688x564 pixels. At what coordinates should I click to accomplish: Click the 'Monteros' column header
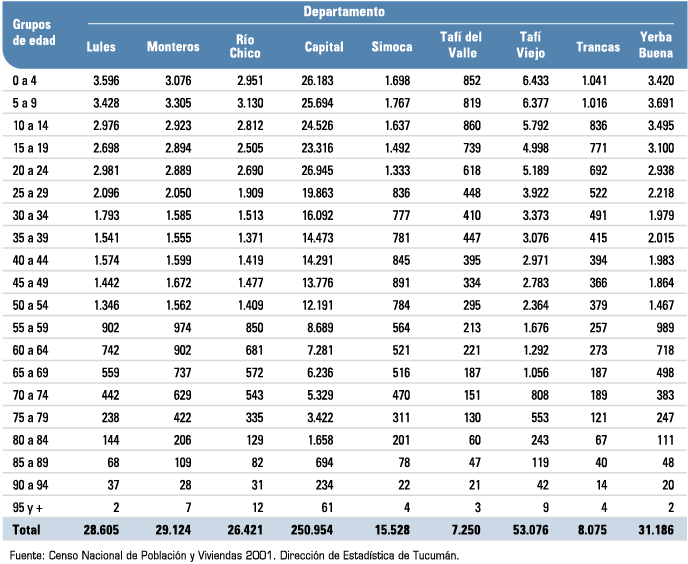pyautogui.click(x=173, y=47)
